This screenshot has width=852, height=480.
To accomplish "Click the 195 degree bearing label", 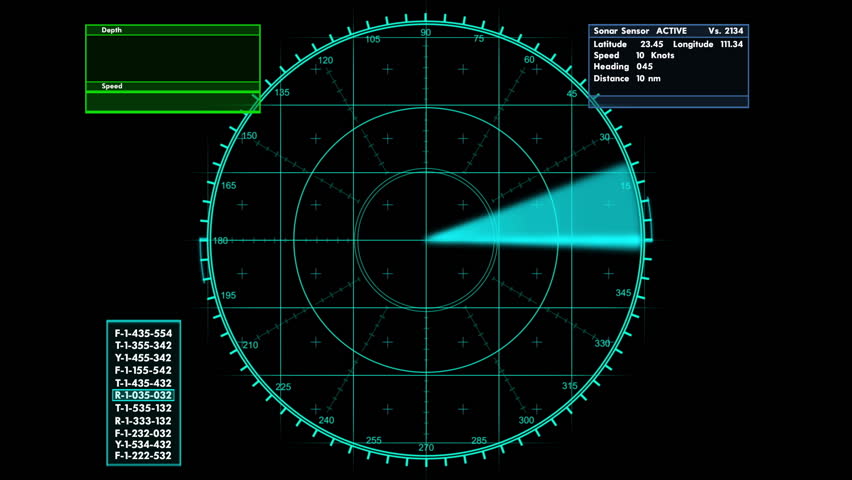I will pyautogui.click(x=228, y=295).
